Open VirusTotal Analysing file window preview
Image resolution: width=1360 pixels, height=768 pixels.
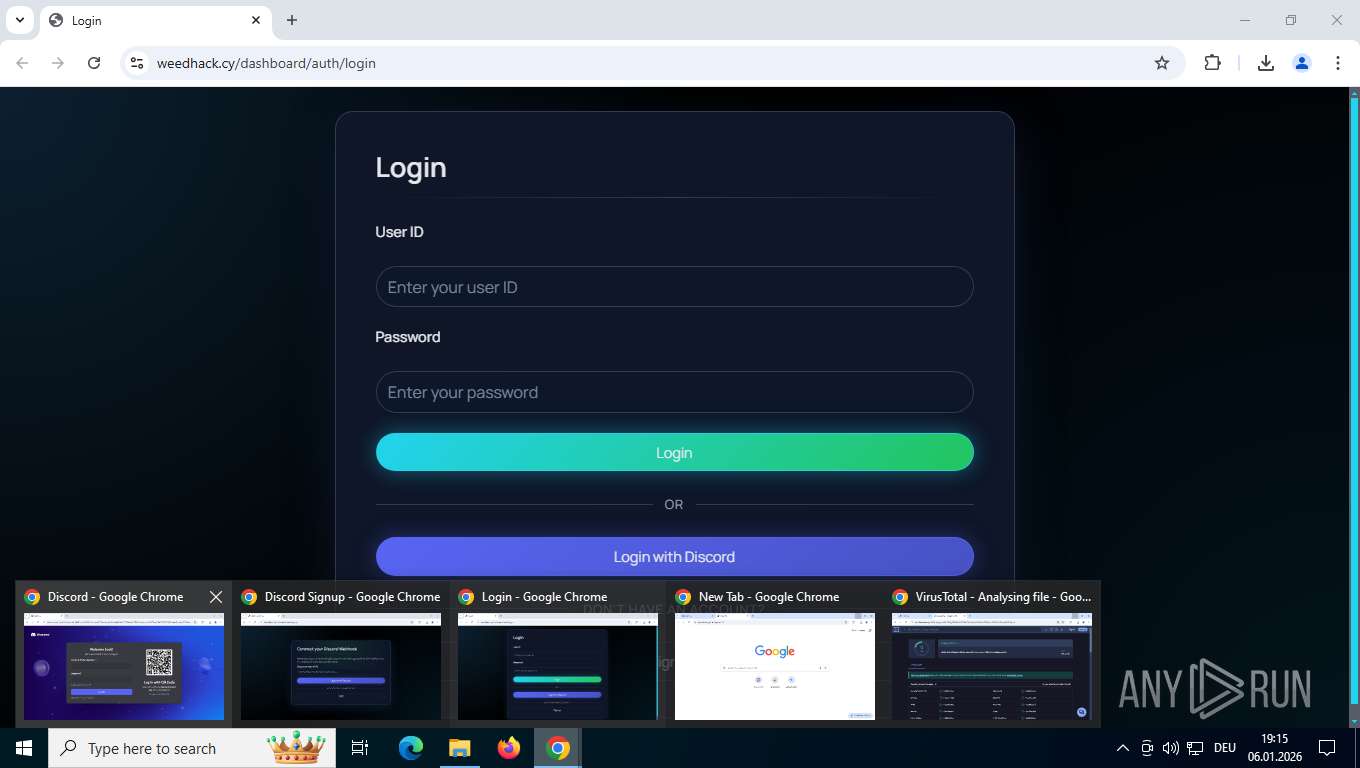[992, 654]
